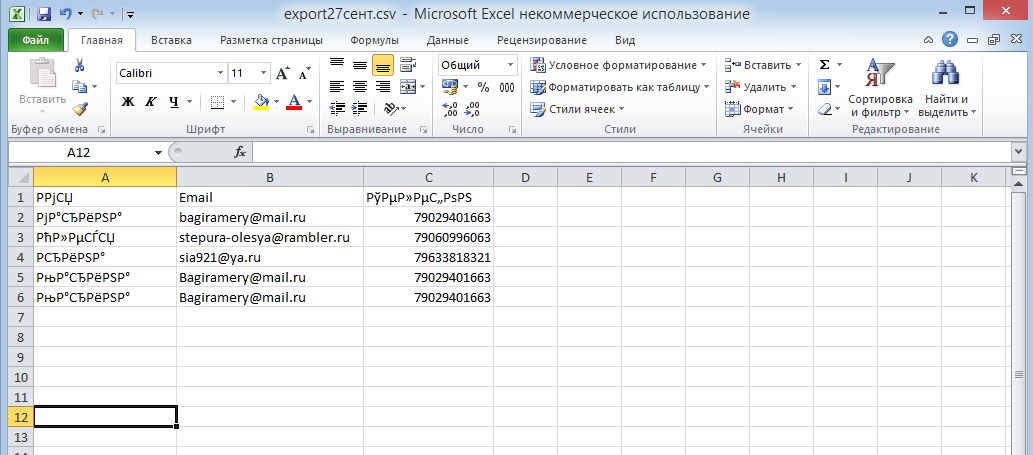Click the percent style icon
Image resolution: width=1033 pixels, height=455 pixels.
point(482,87)
